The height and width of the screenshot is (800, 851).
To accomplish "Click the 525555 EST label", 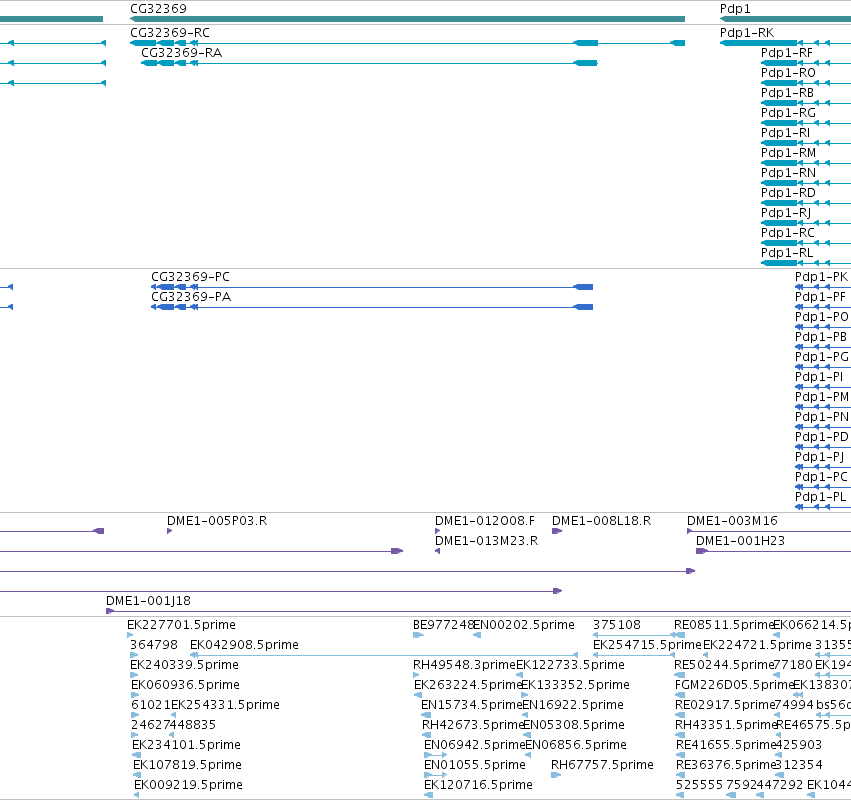I will point(700,785).
